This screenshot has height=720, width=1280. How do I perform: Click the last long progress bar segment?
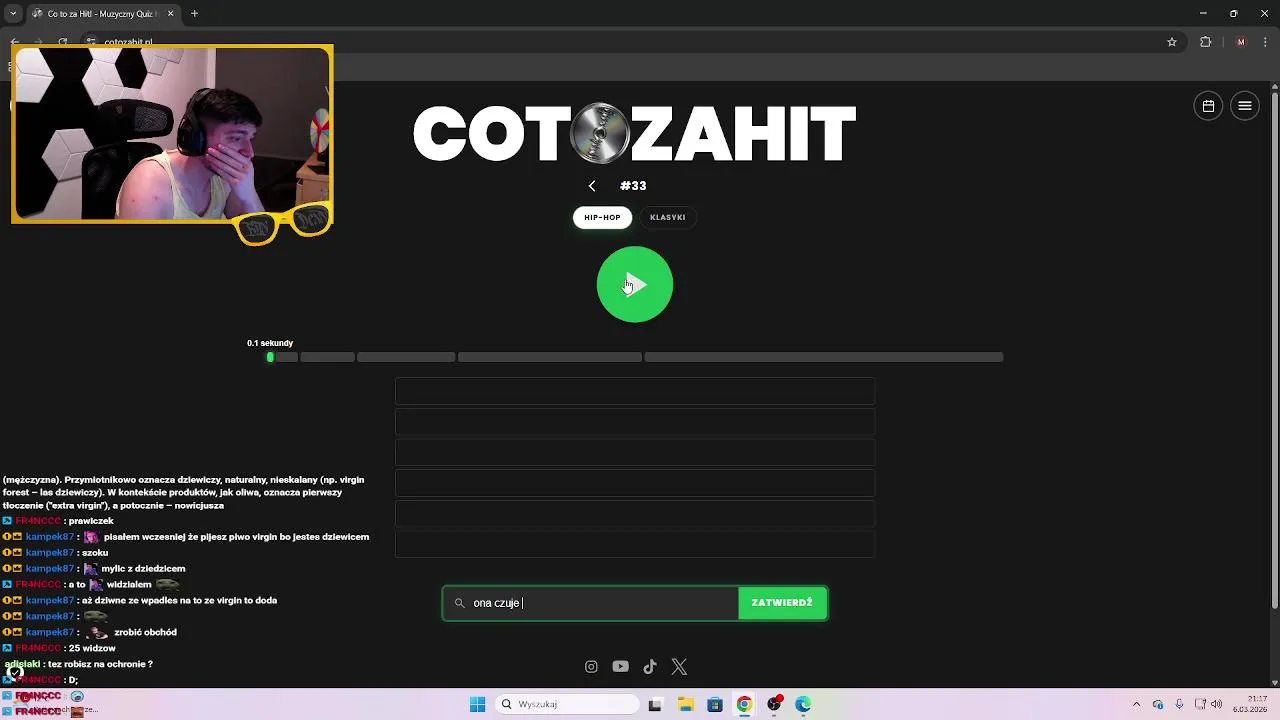click(823, 357)
